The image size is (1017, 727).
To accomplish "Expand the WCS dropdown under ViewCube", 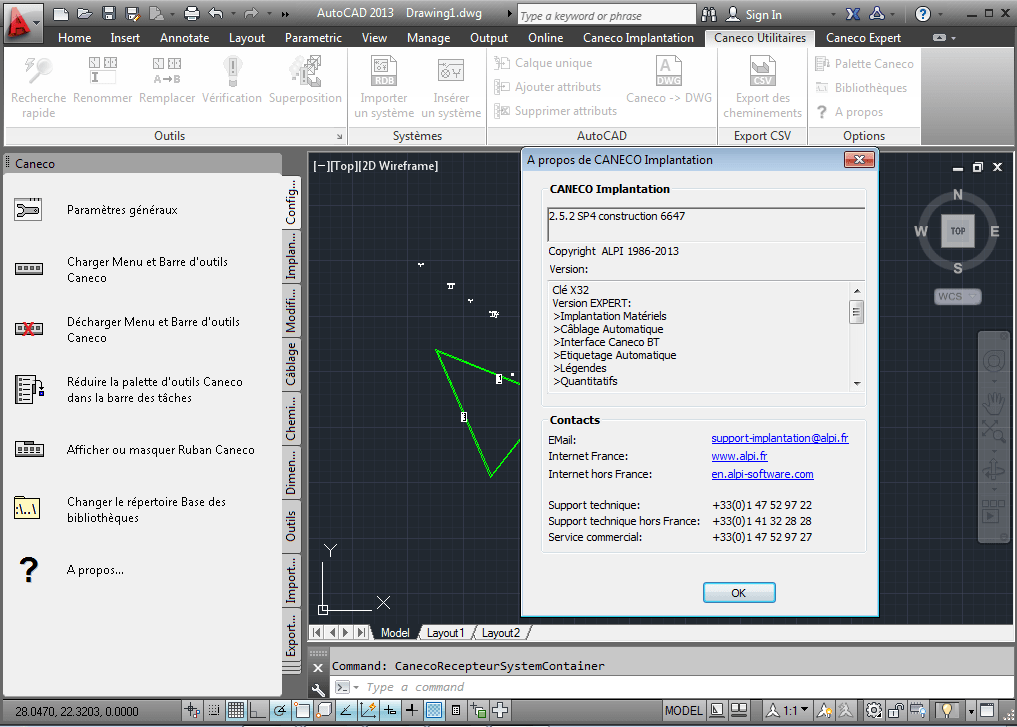I will coord(972,296).
